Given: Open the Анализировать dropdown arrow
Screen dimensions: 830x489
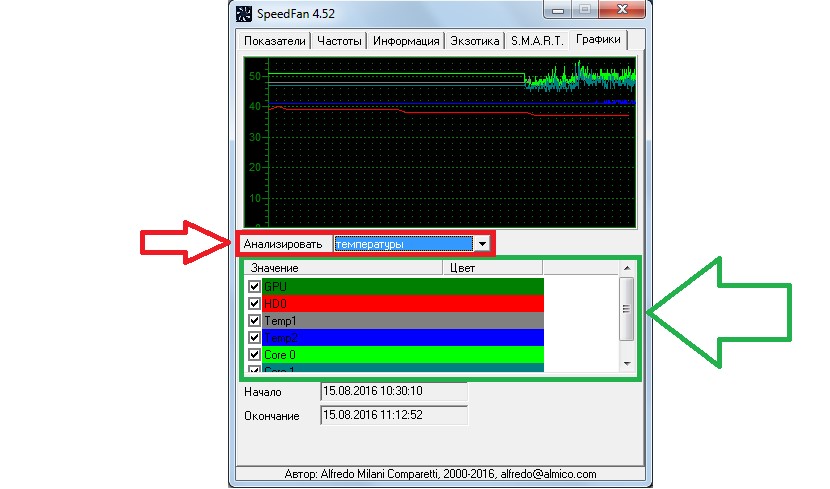Looking at the screenshot, I should click(x=482, y=244).
